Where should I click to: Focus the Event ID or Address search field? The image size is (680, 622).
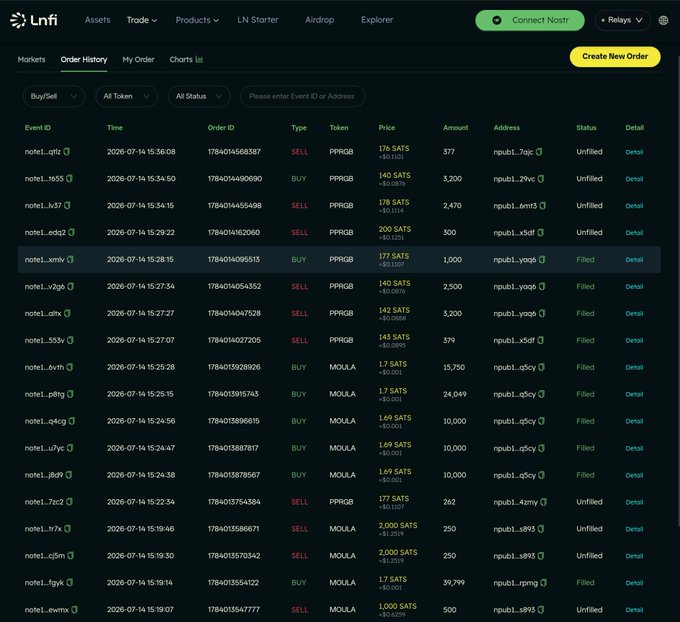coord(302,96)
